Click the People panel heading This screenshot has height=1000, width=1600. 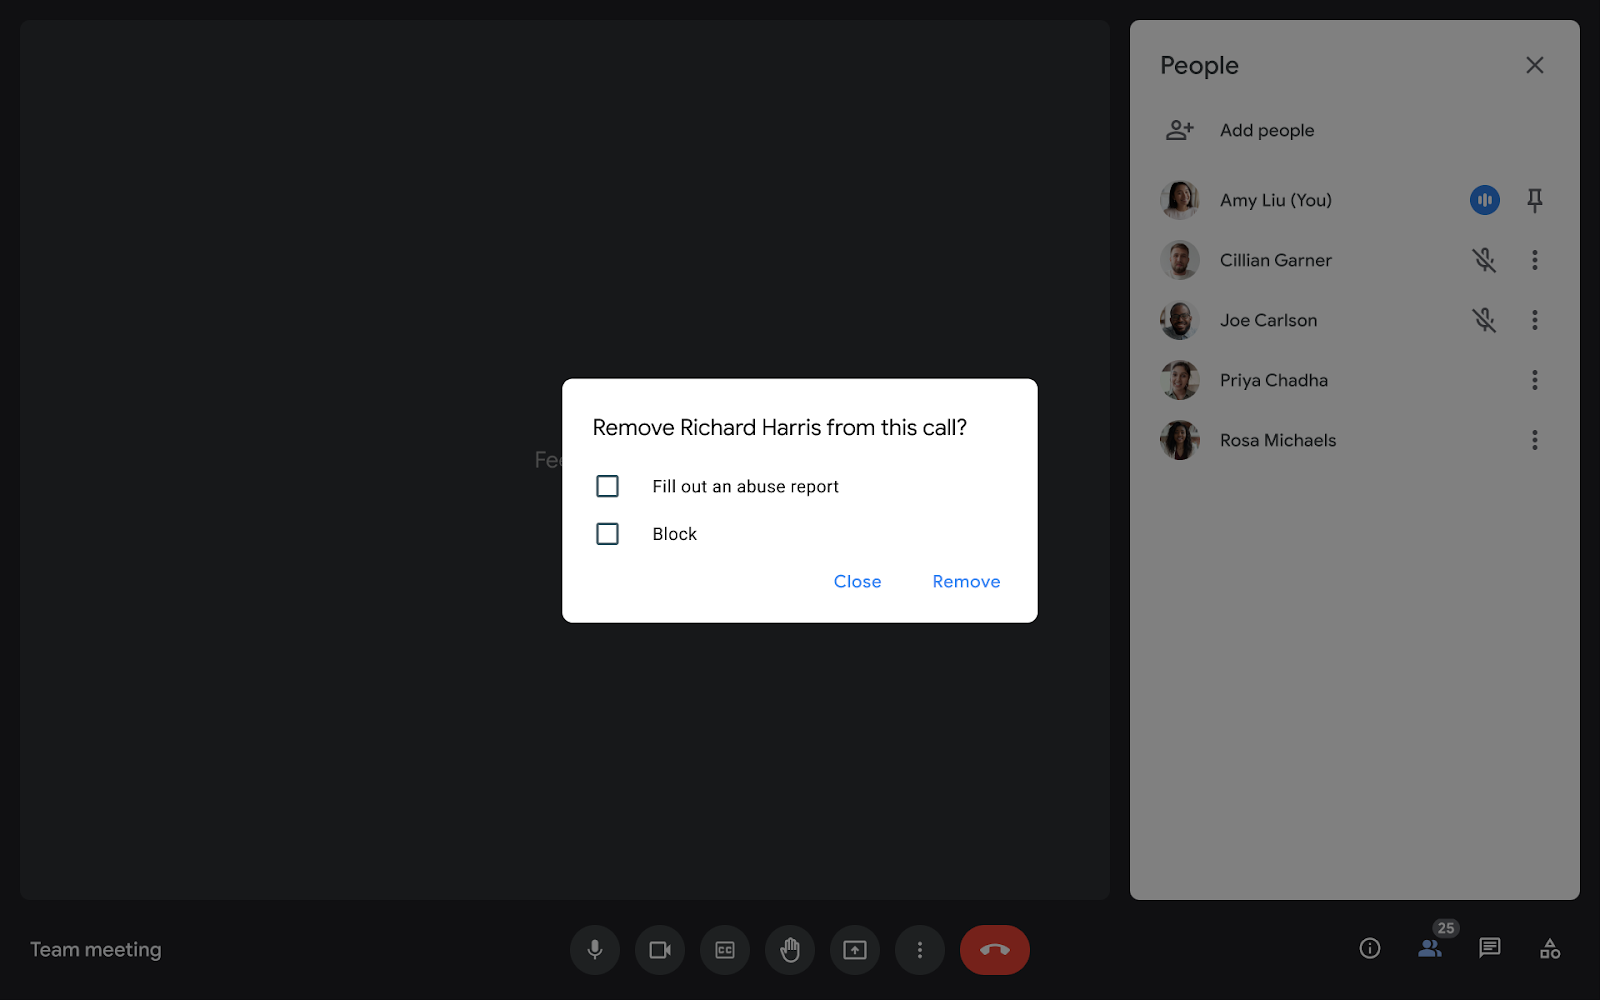(x=1199, y=65)
